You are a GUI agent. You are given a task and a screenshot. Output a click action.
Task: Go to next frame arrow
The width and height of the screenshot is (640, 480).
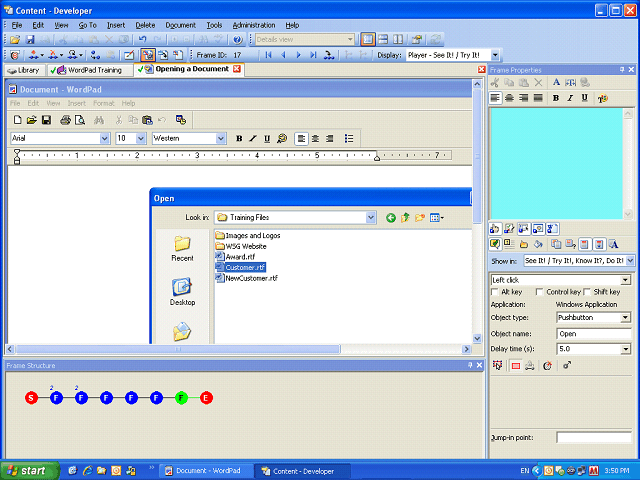(298, 55)
